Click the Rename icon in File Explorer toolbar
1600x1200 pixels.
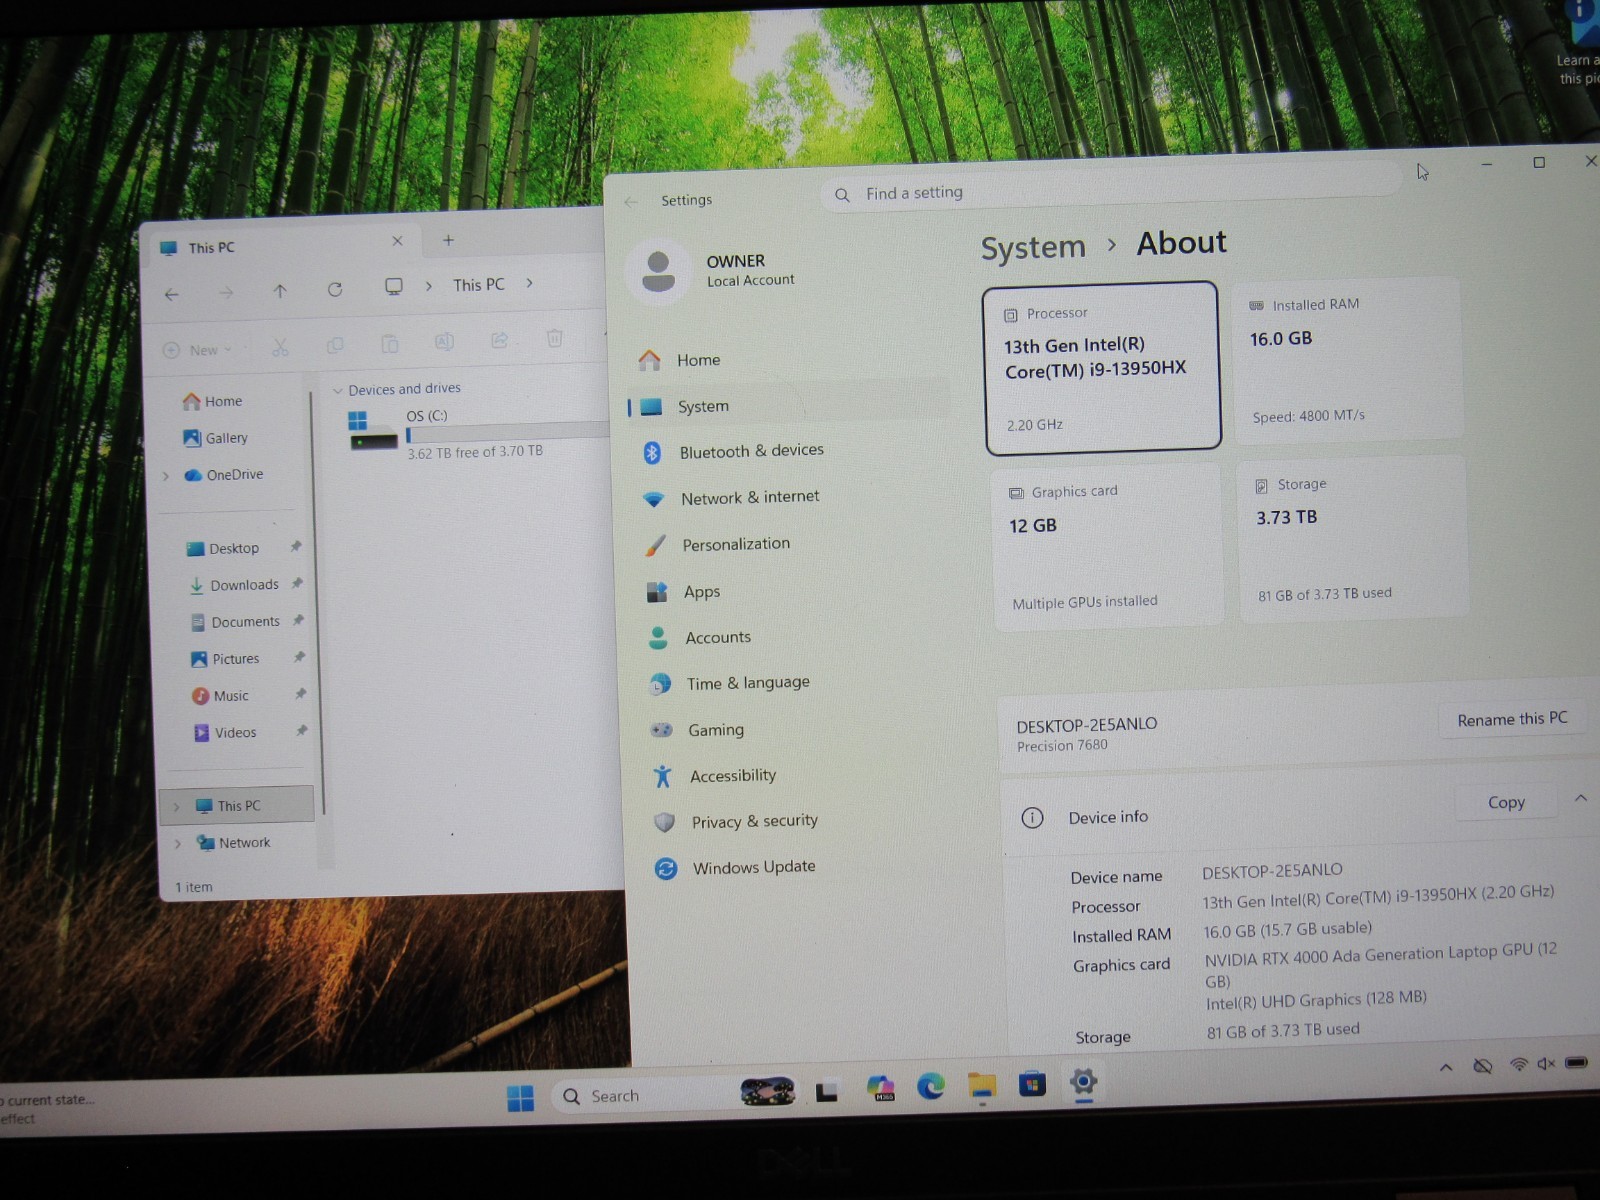(444, 342)
